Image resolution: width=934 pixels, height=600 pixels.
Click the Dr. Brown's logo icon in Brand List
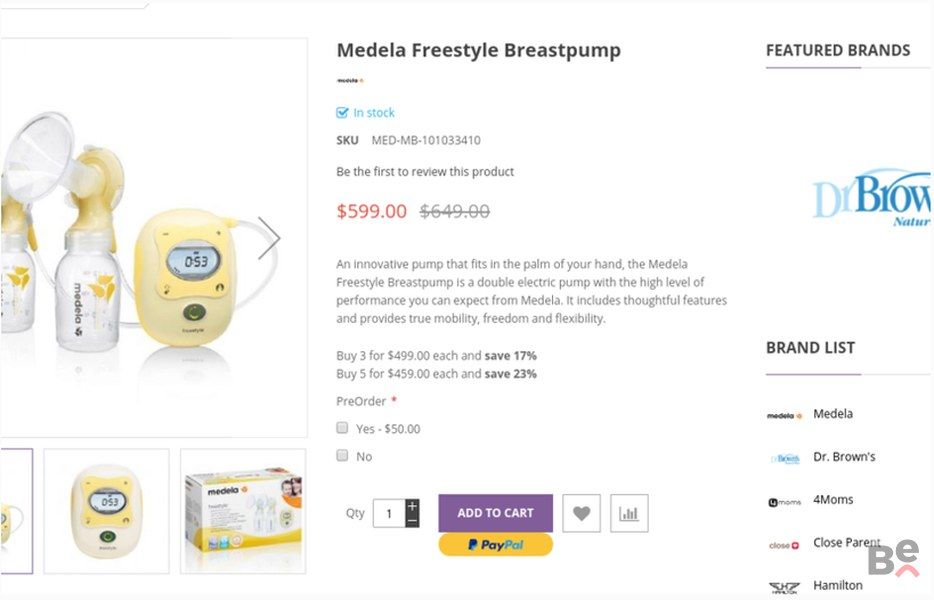point(785,458)
